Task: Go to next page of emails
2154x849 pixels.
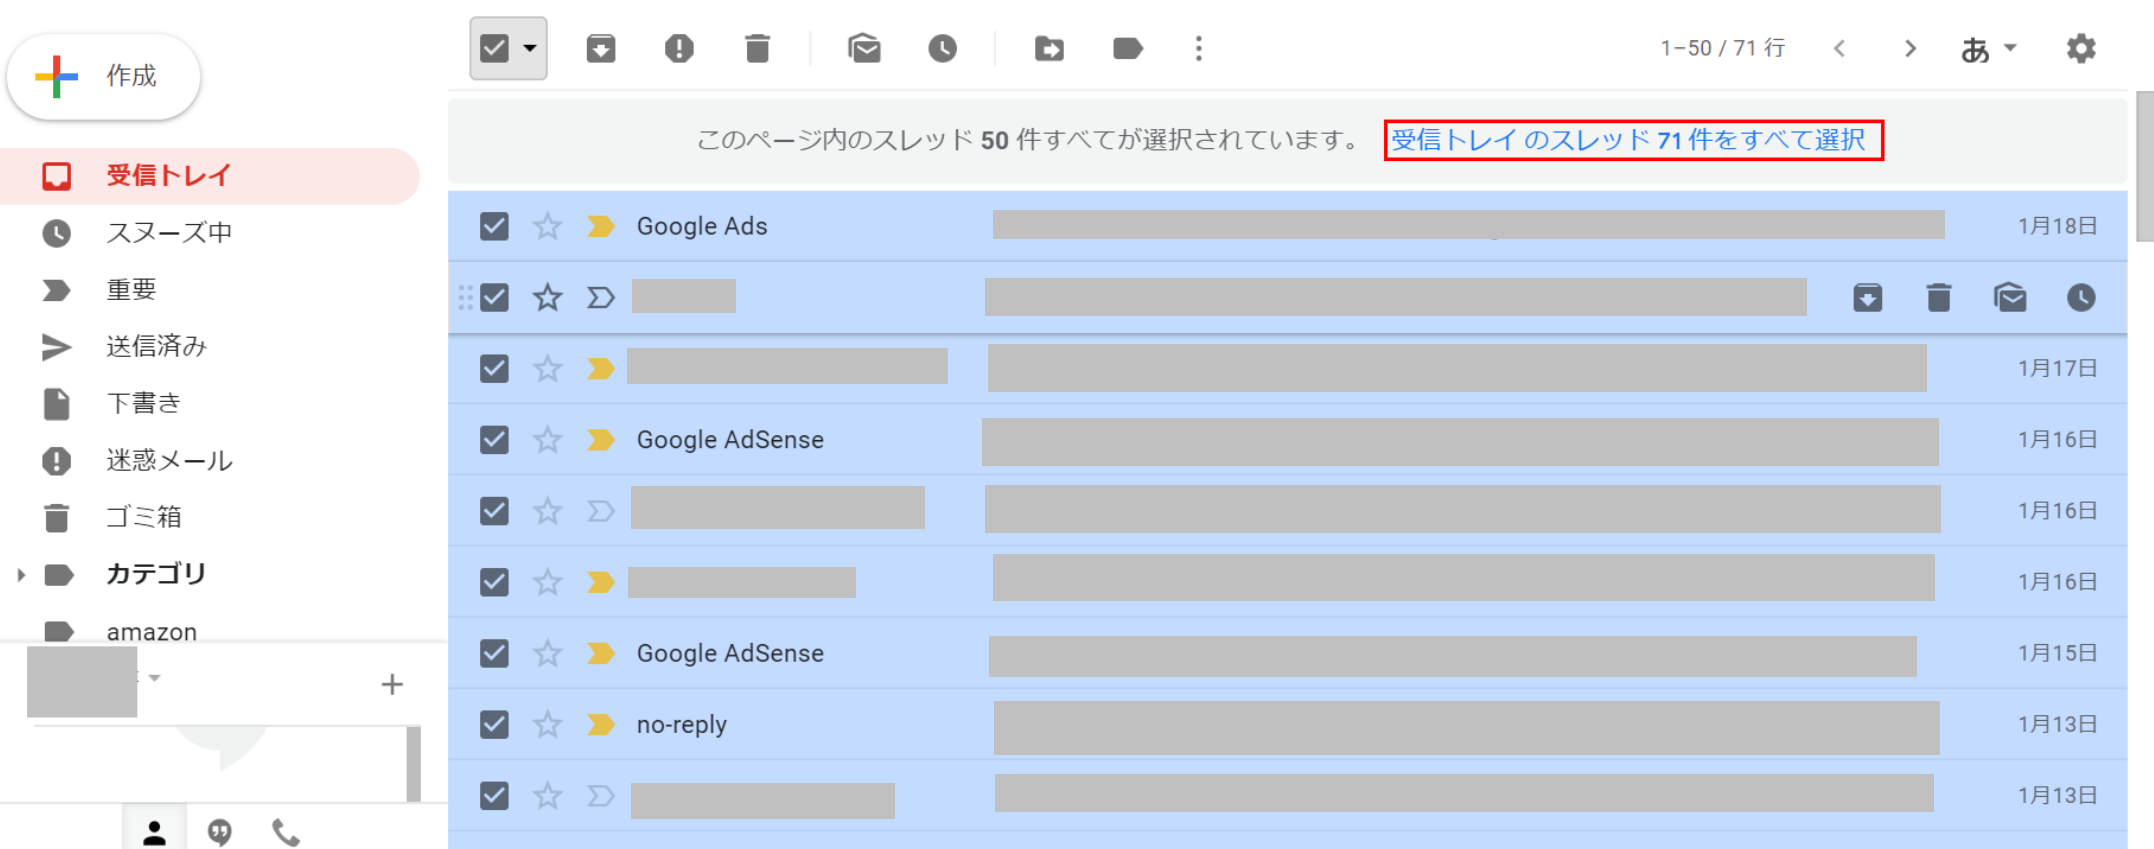Action: point(1910,48)
